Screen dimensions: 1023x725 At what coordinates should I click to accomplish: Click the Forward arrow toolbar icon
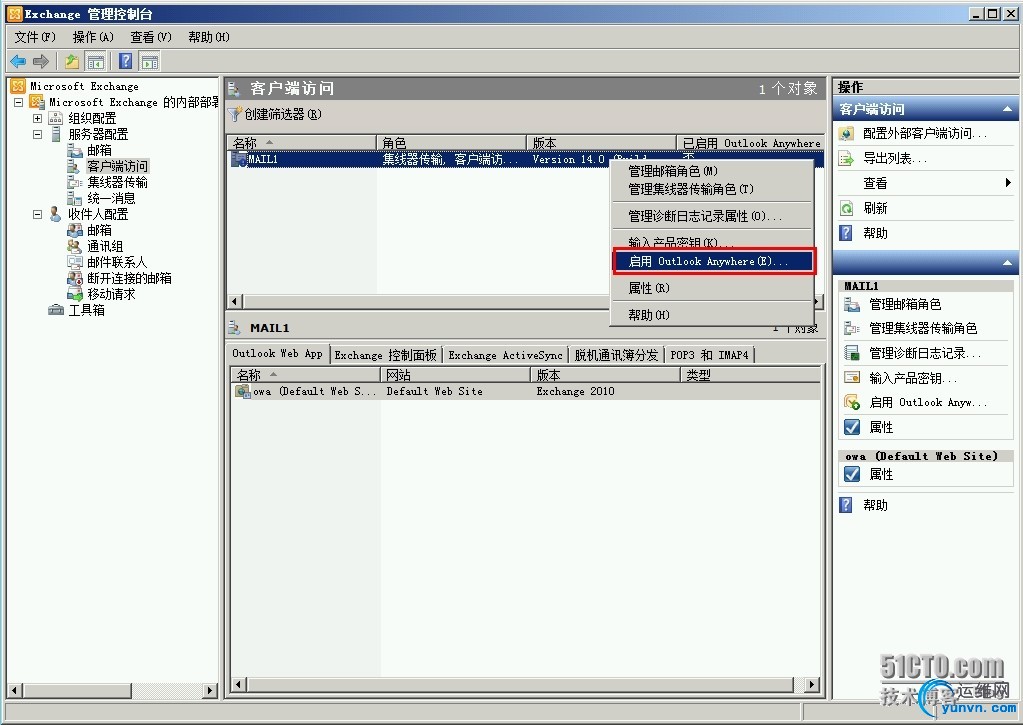41,61
